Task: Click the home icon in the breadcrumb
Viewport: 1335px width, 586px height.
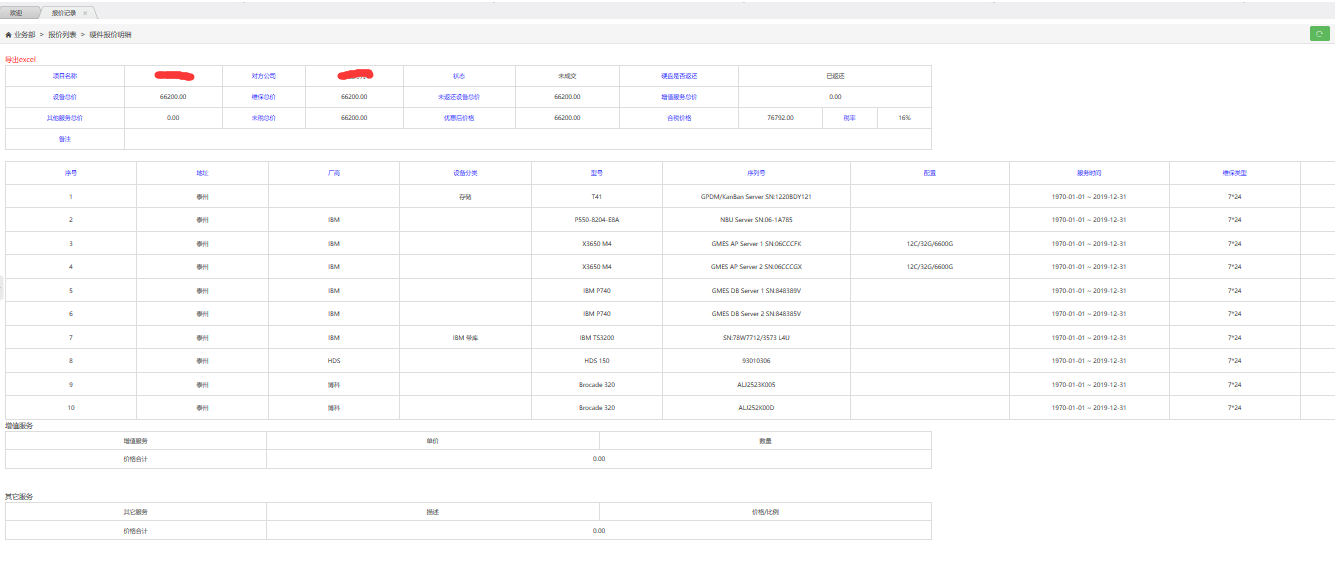Action: pos(9,35)
